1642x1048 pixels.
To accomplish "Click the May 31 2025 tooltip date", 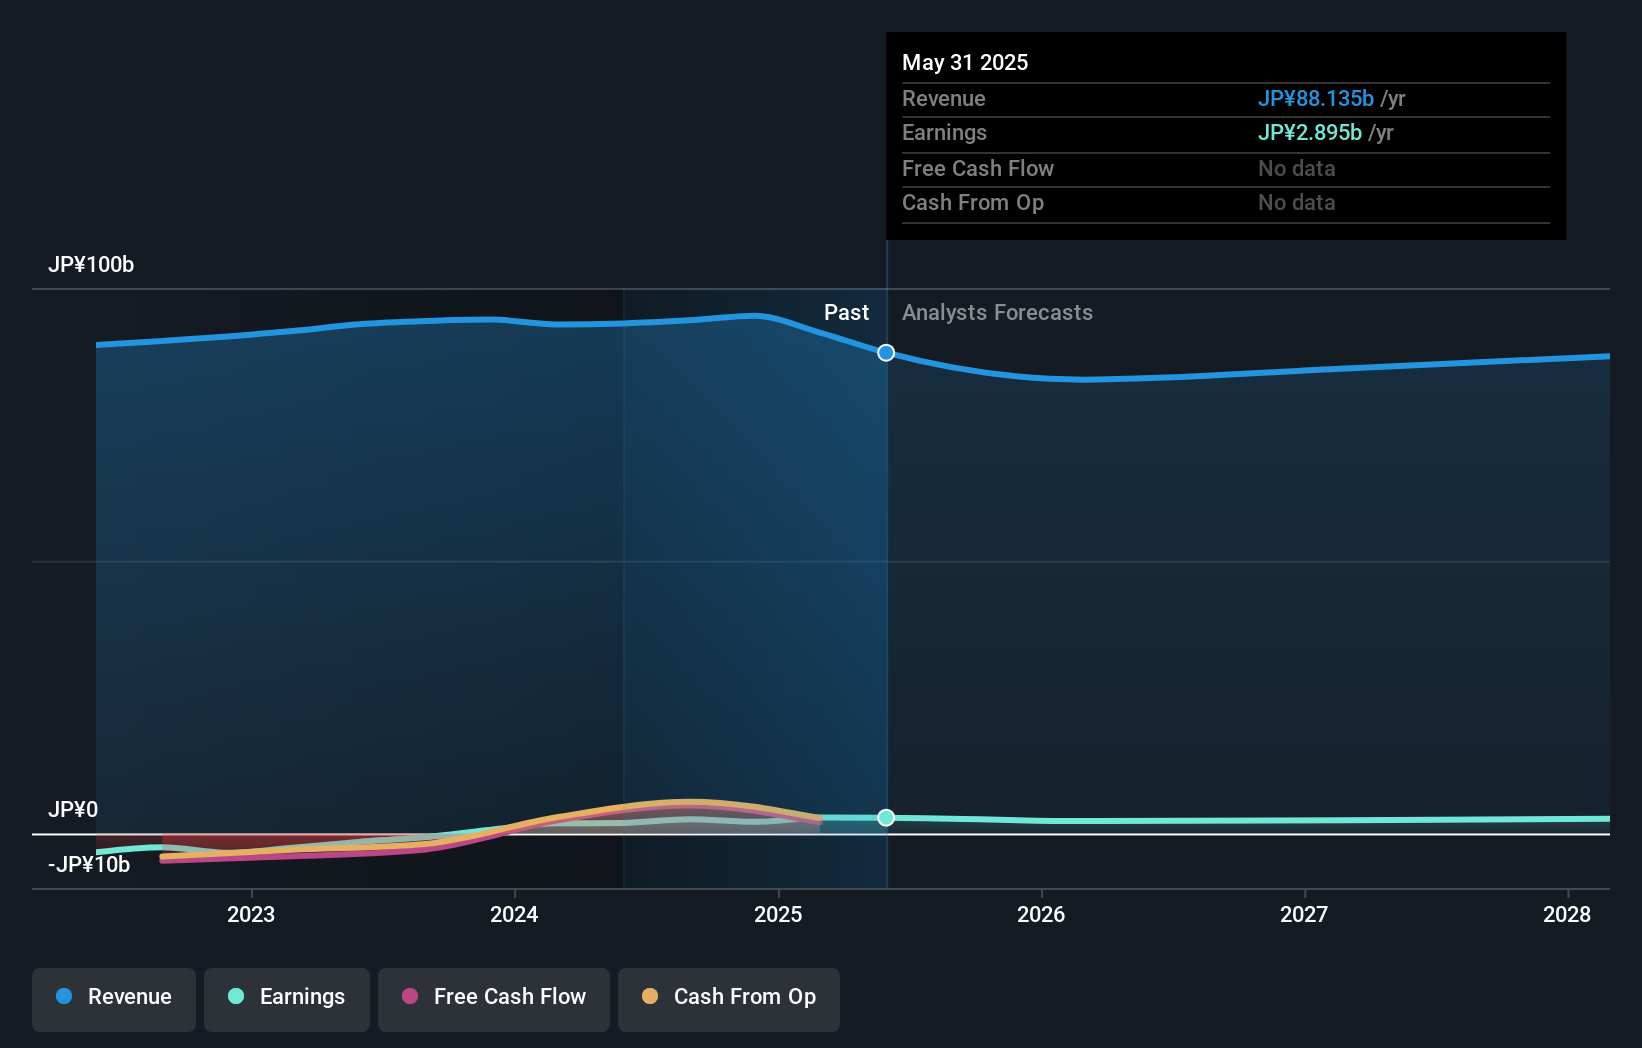I will click(965, 62).
